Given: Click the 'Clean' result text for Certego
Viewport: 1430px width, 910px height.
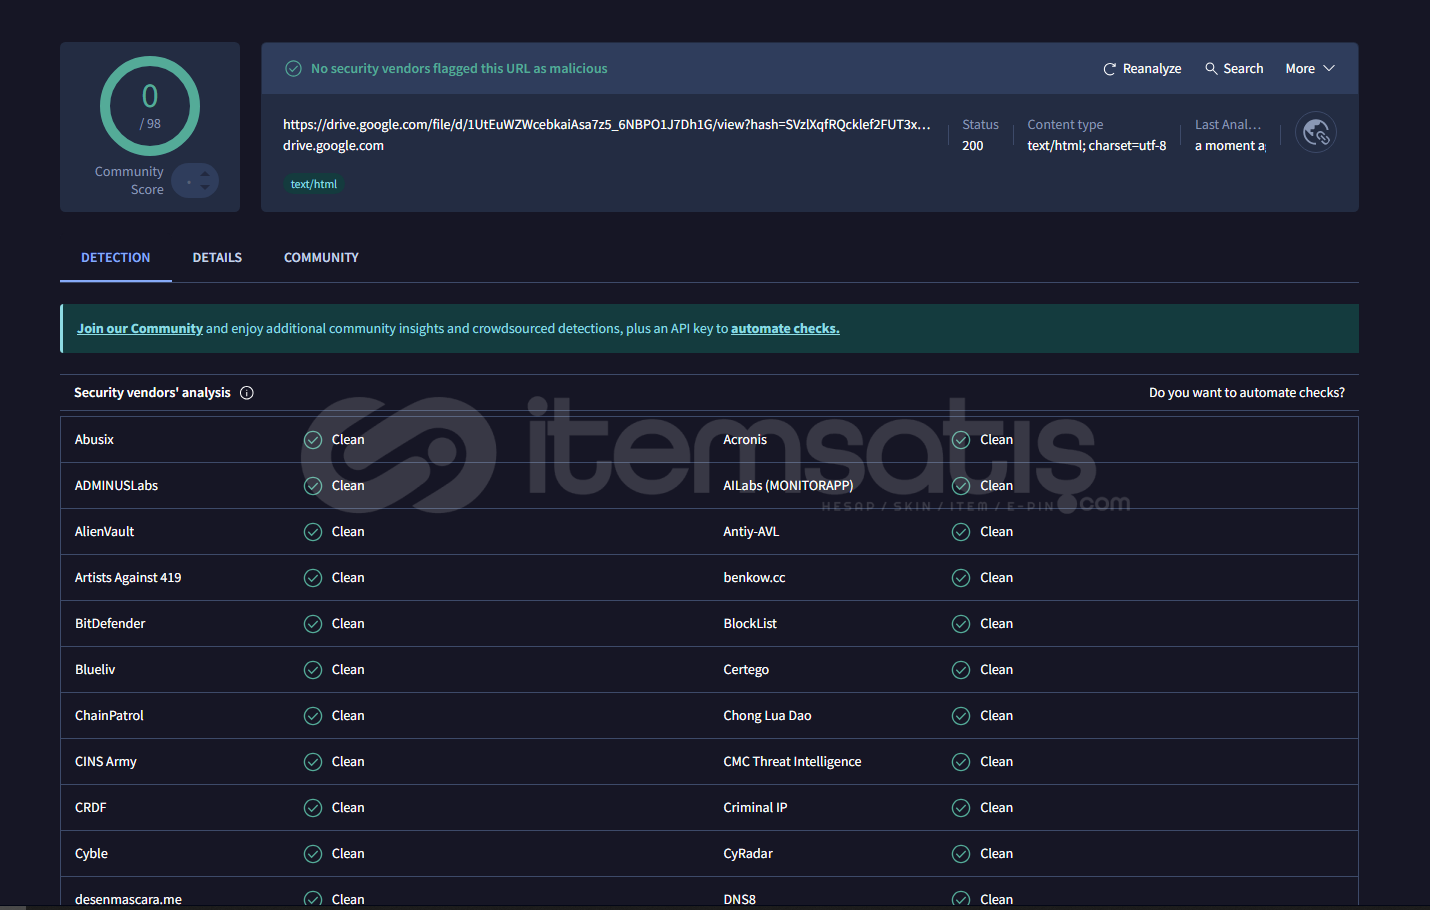Looking at the screenshot, I should point(996,670).
